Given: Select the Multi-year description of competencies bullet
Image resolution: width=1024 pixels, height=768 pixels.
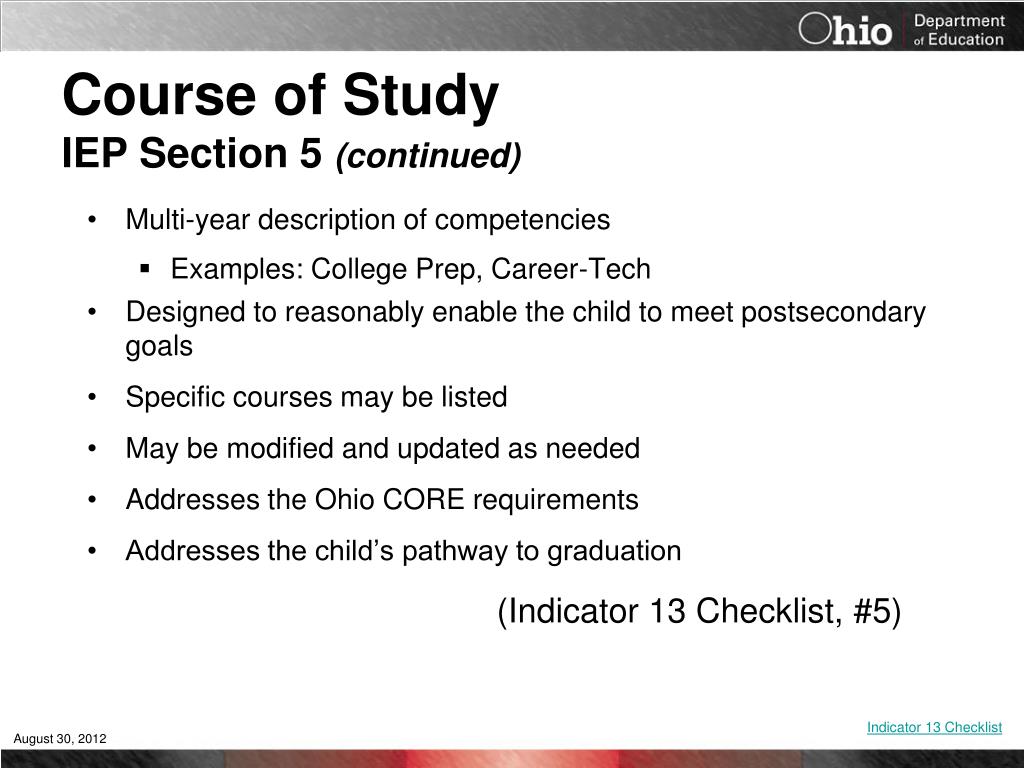Looking at the screenshot, I should (368, 219).
